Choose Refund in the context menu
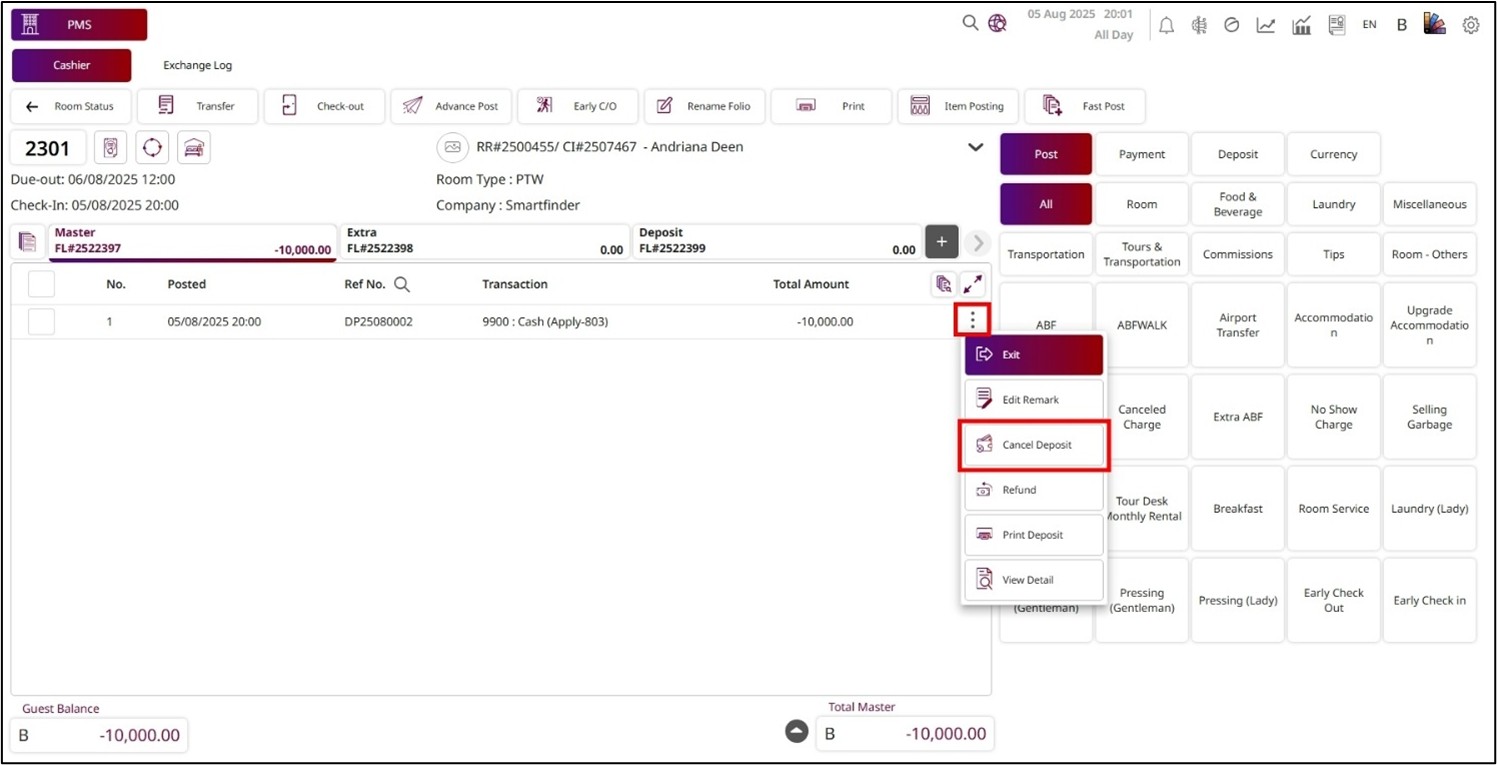Image resolution: width=1497 pixels, height=765 pixels. pos(1034,490)
